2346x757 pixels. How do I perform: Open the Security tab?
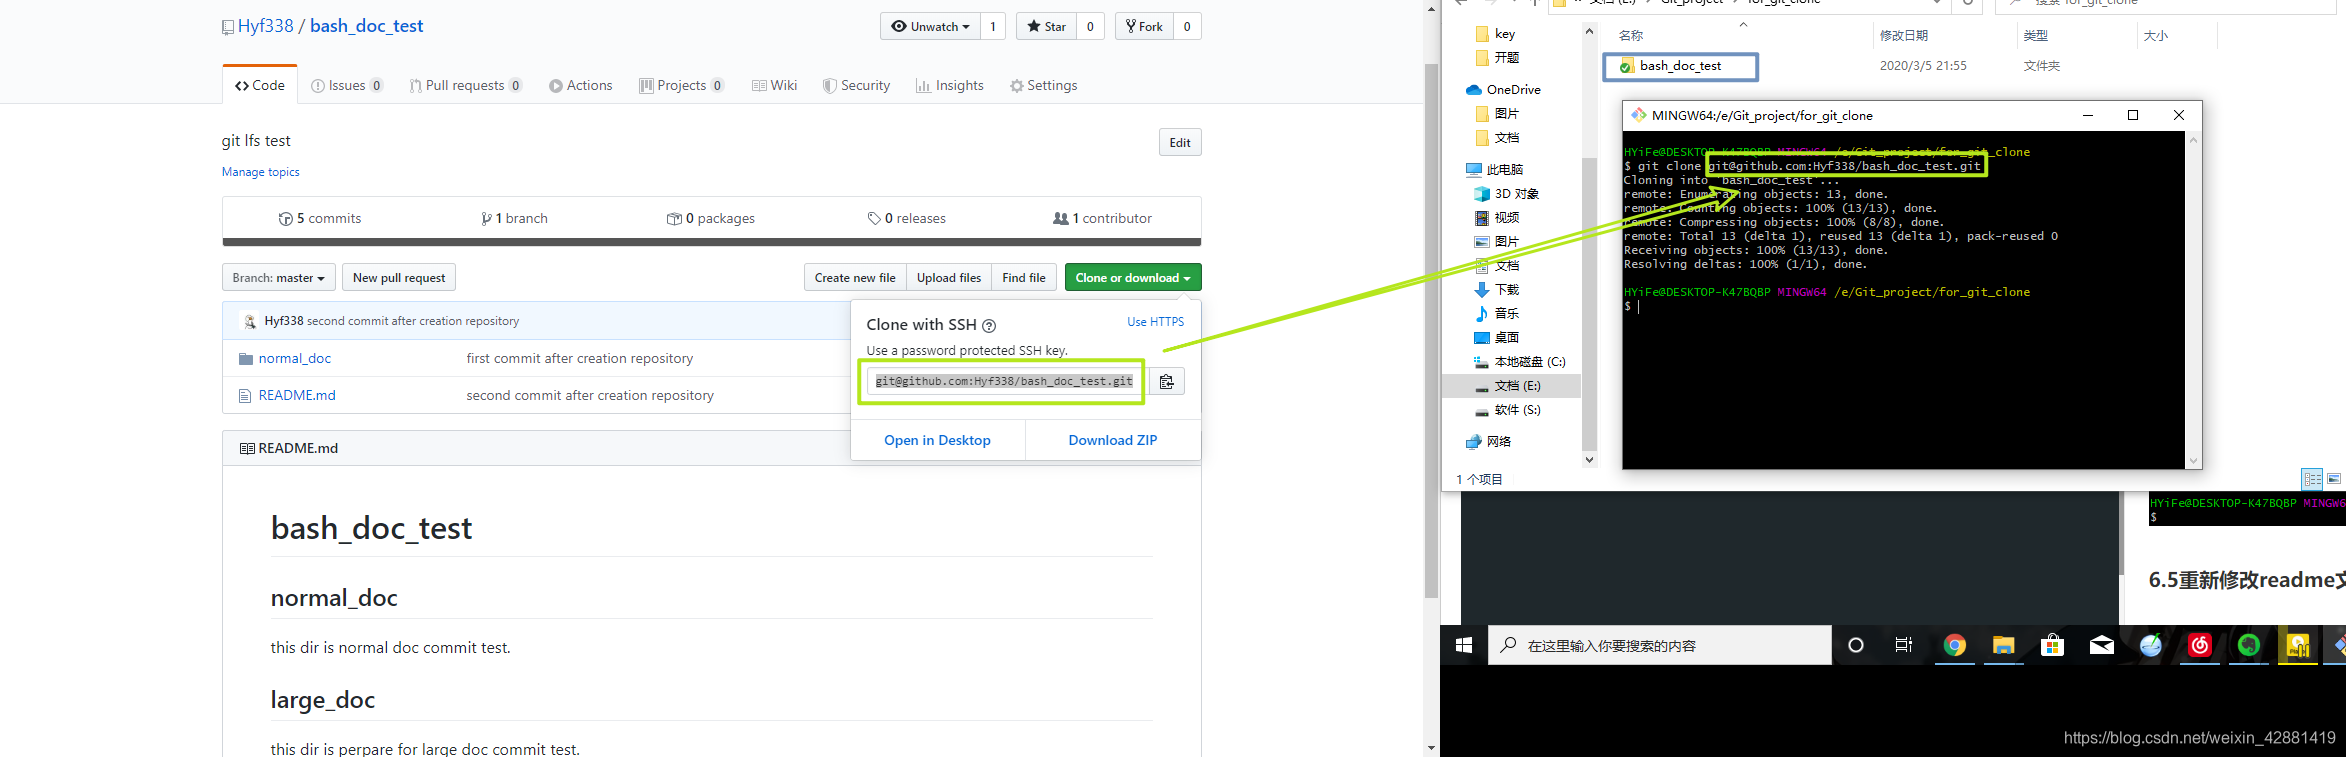click(856, 85)
